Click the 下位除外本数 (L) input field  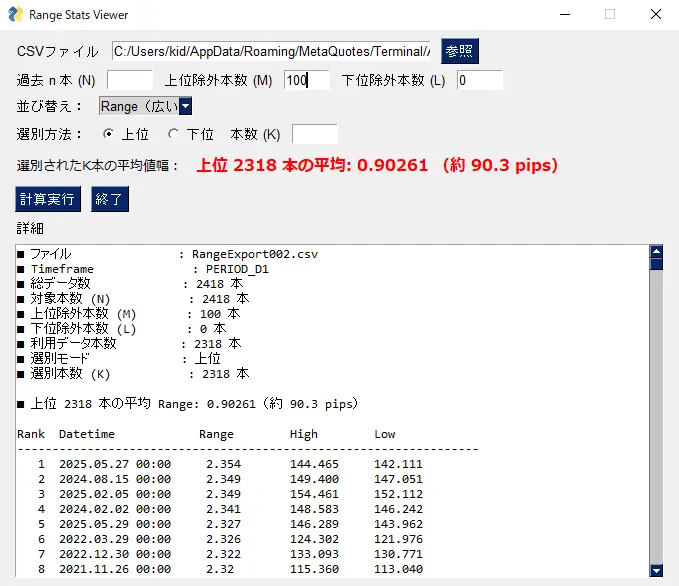[x=480, y=80]
